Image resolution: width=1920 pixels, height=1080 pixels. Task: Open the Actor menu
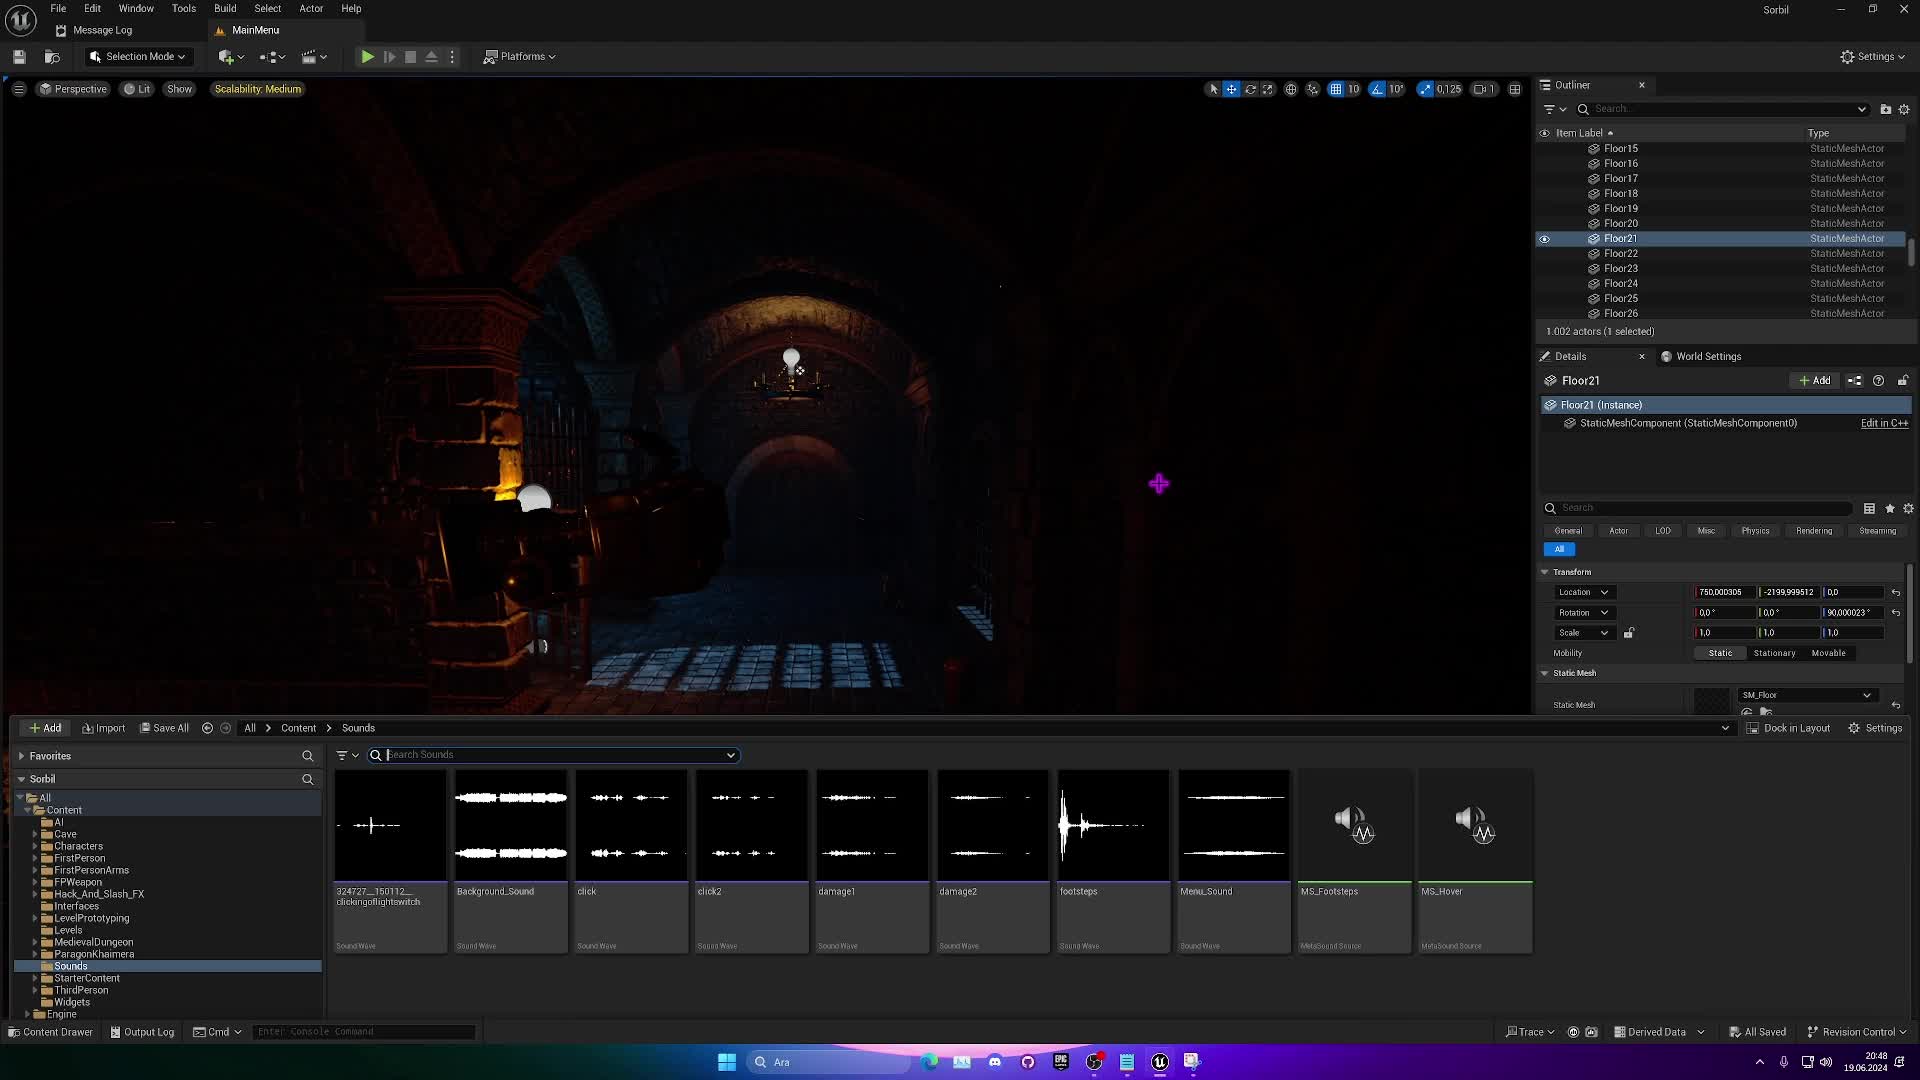pos(311,8)
